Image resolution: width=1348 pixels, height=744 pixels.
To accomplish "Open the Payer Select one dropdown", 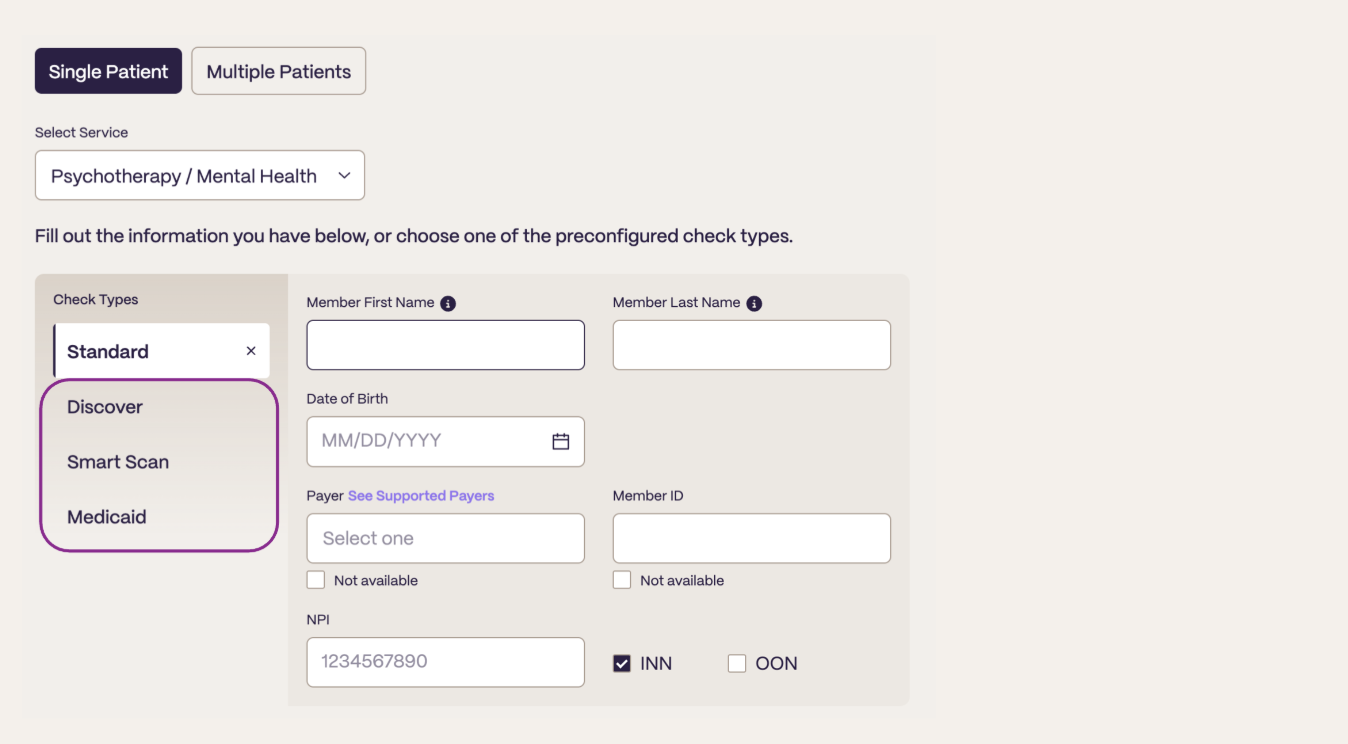I will click(446, 538).
